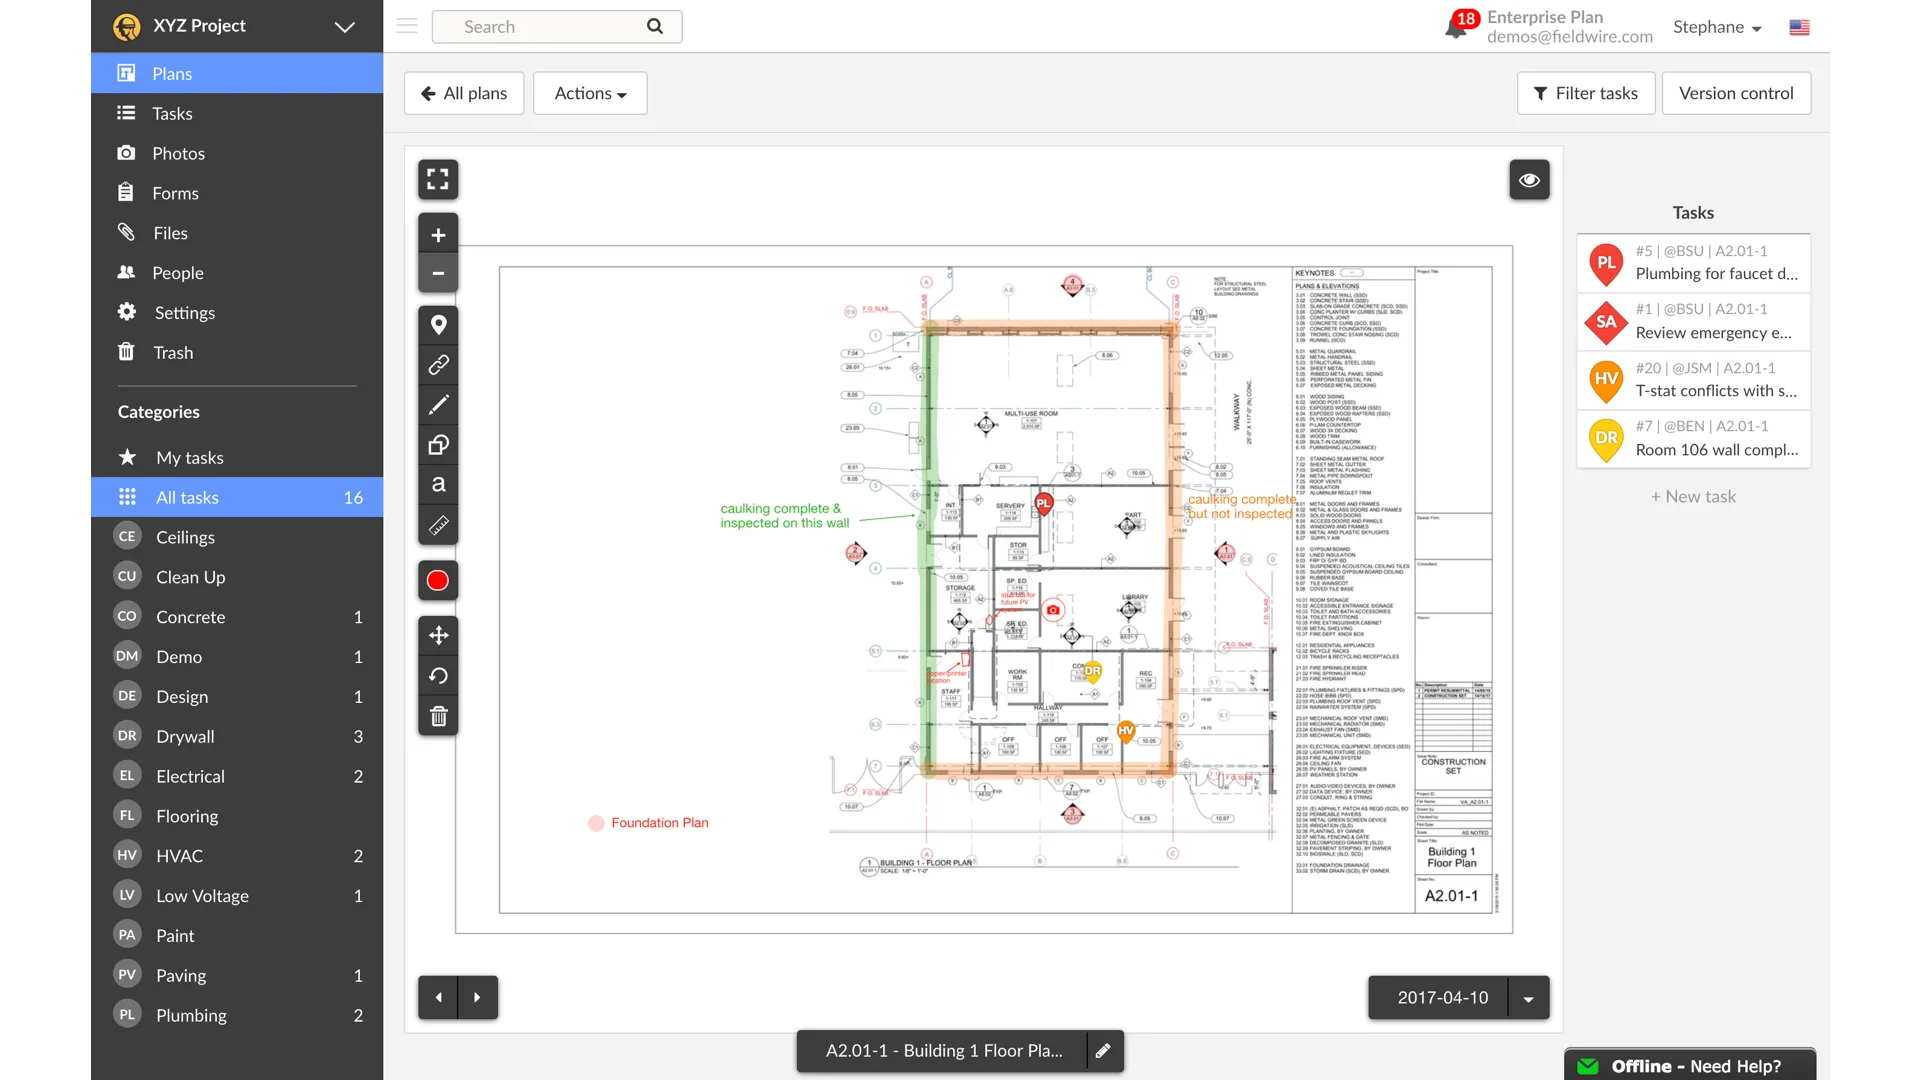Go to previous plan sheet
The height and width of the screenshot is (1080, 1920).
coord(438,997)
